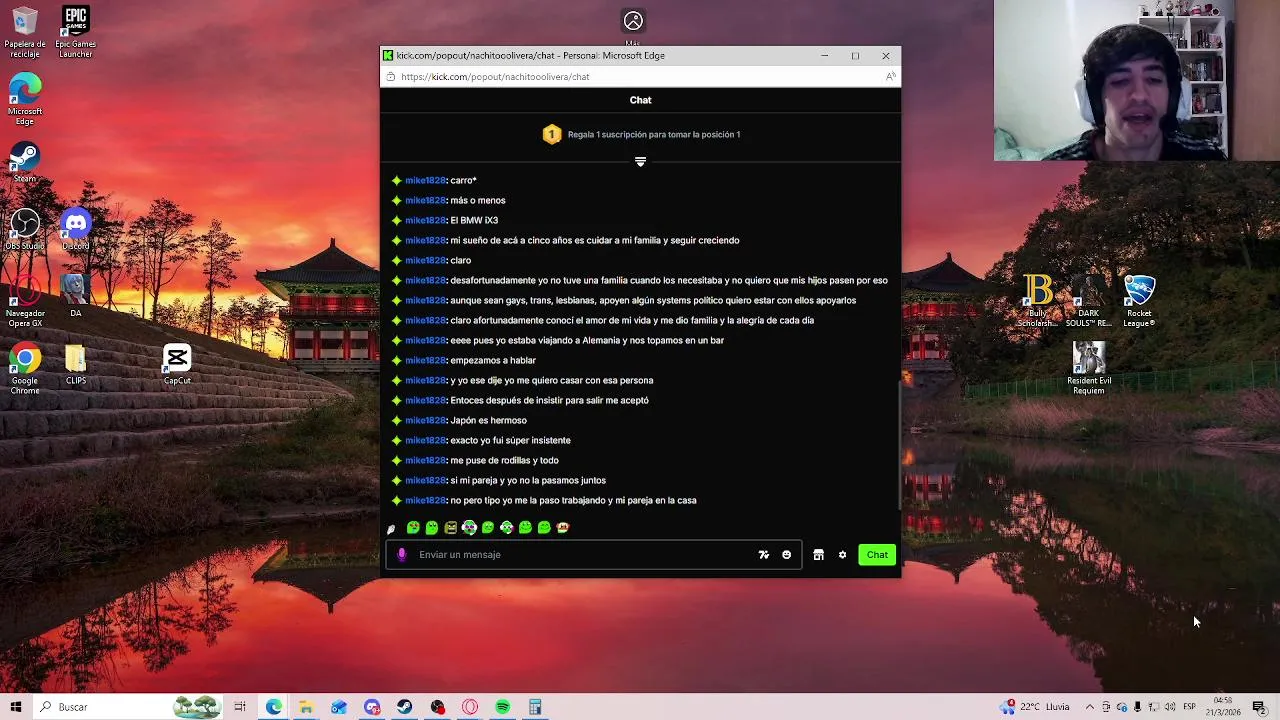The height and width of the screenshot is (720, 1280).
Task: Click the gold position 1 badge
Action: pos(551,134)
